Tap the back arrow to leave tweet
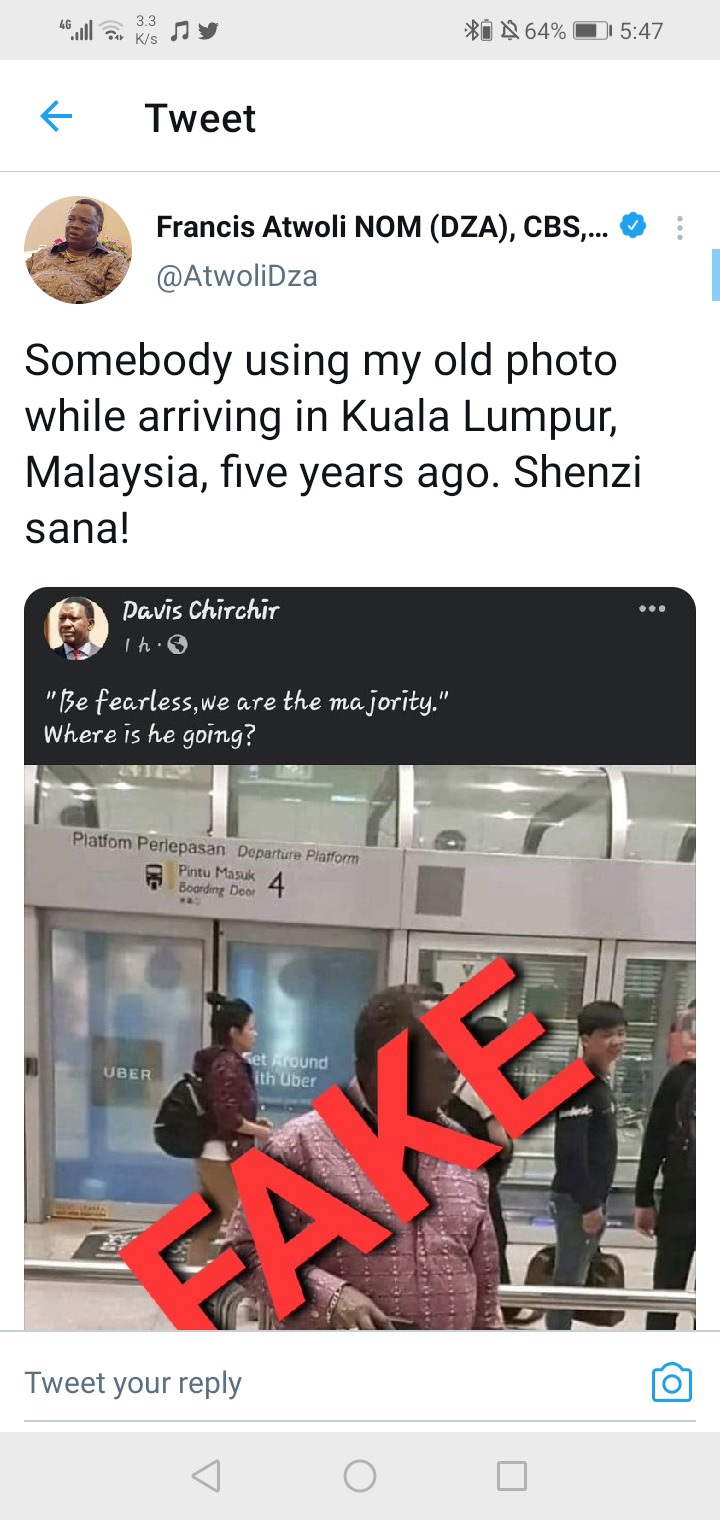The width and height of the screenshot is (720, 1520). (56, 117)
